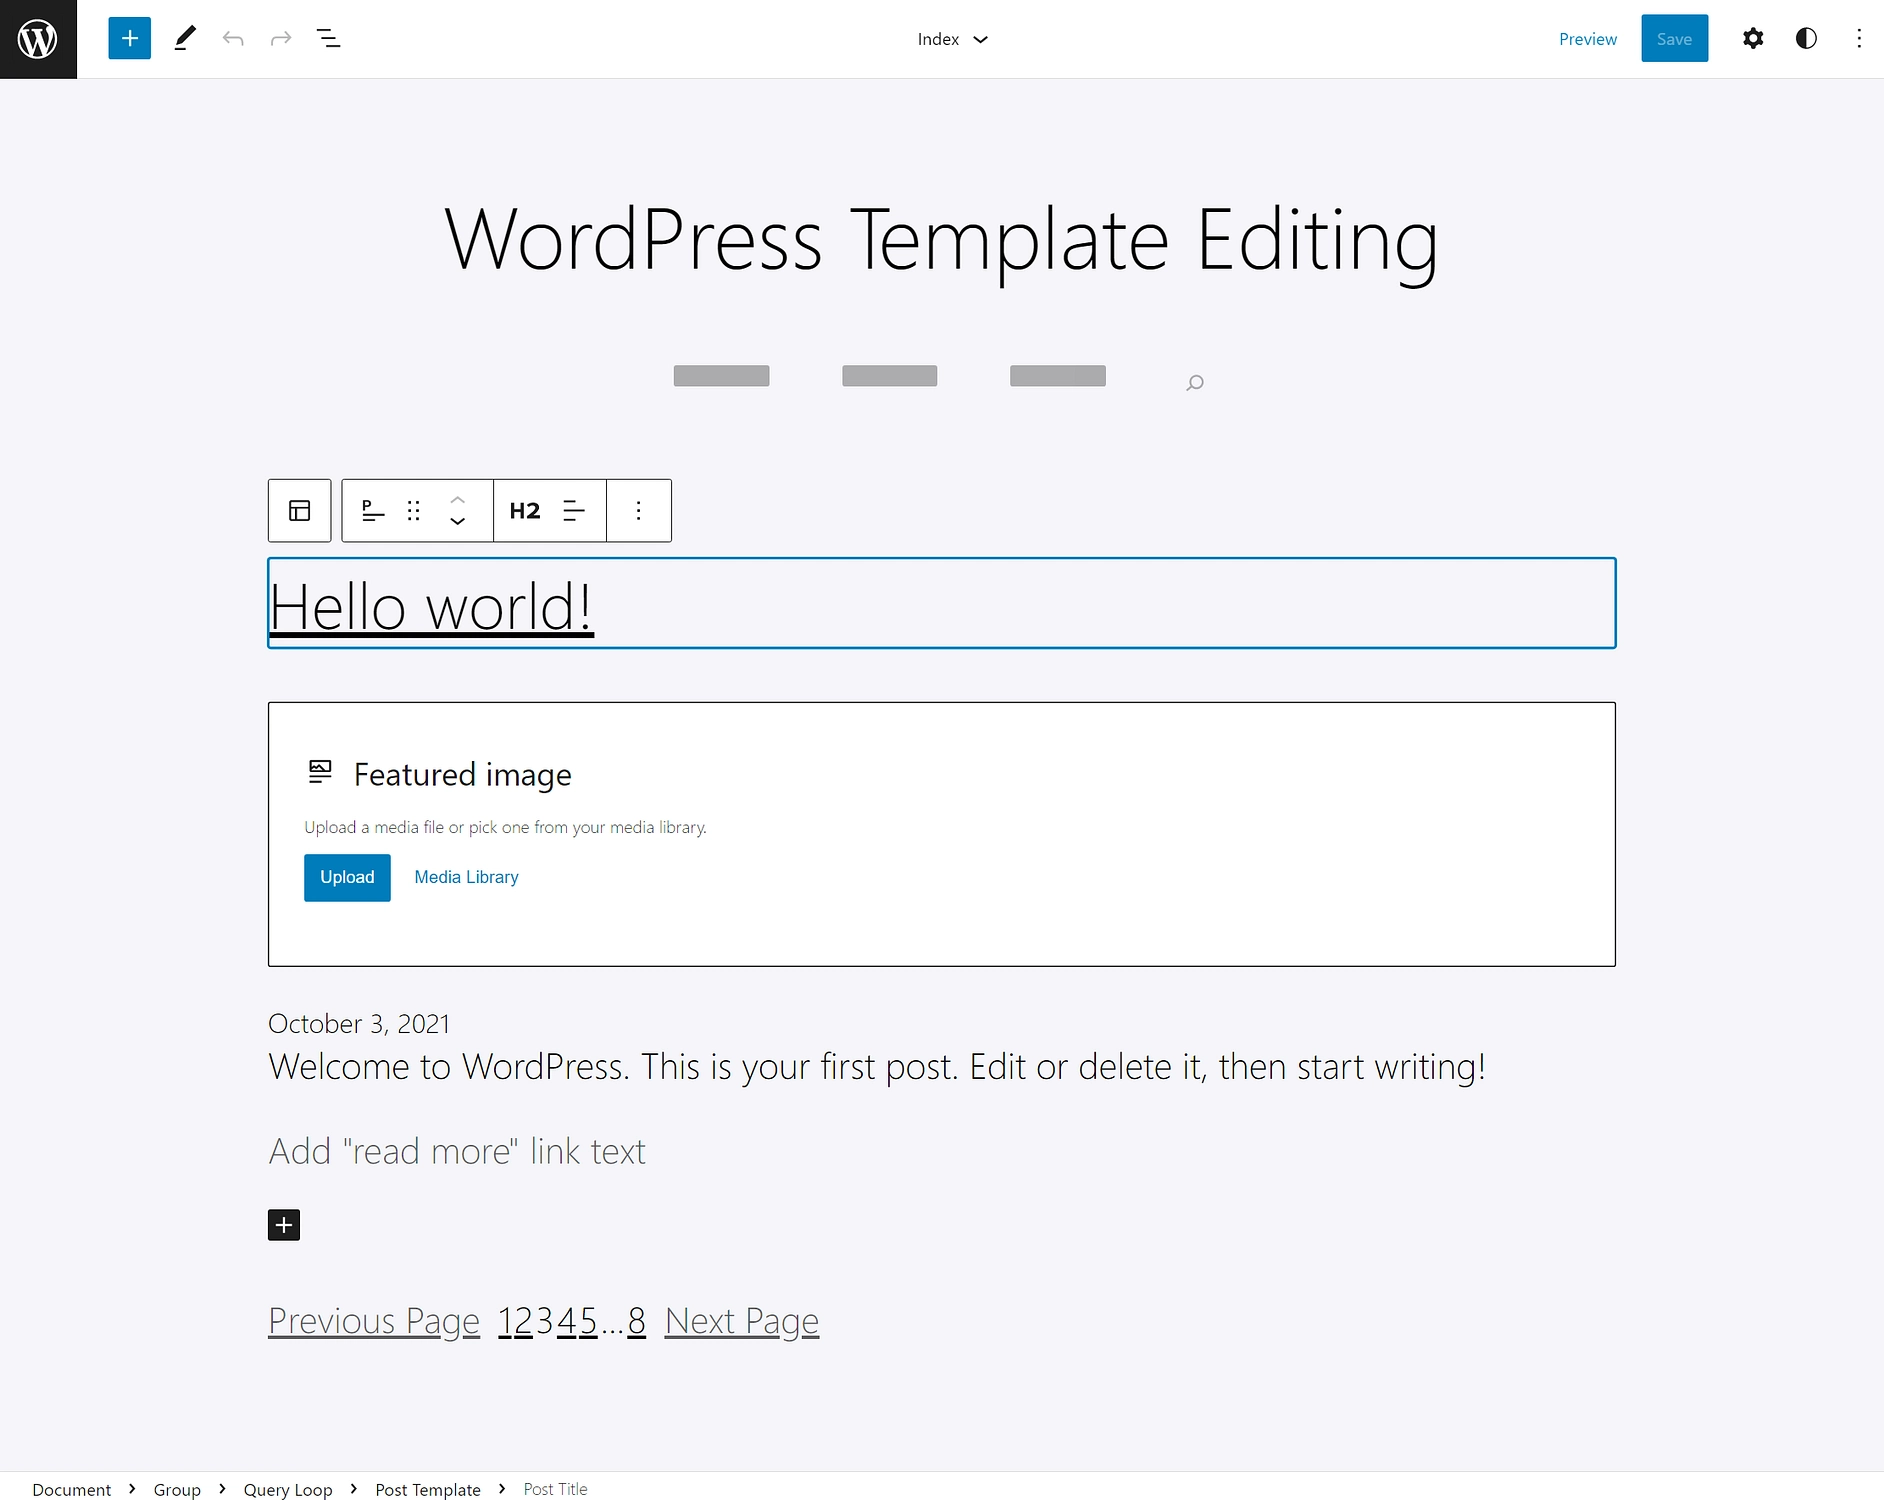Click the Next Page link
Viewport: 1884px width, 1500px height.
pyautogui.click(x=742, y=1321)
